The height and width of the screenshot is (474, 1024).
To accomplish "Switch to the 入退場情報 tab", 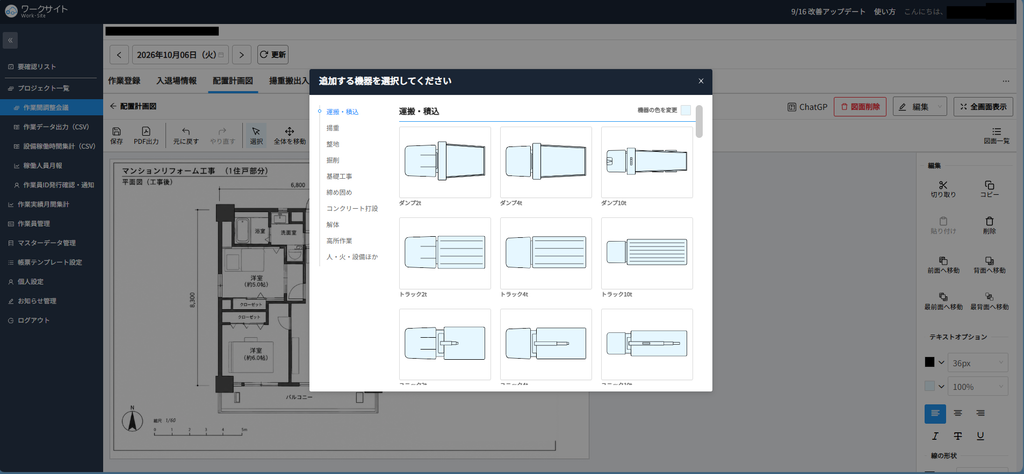I will (x=176, y=81).
